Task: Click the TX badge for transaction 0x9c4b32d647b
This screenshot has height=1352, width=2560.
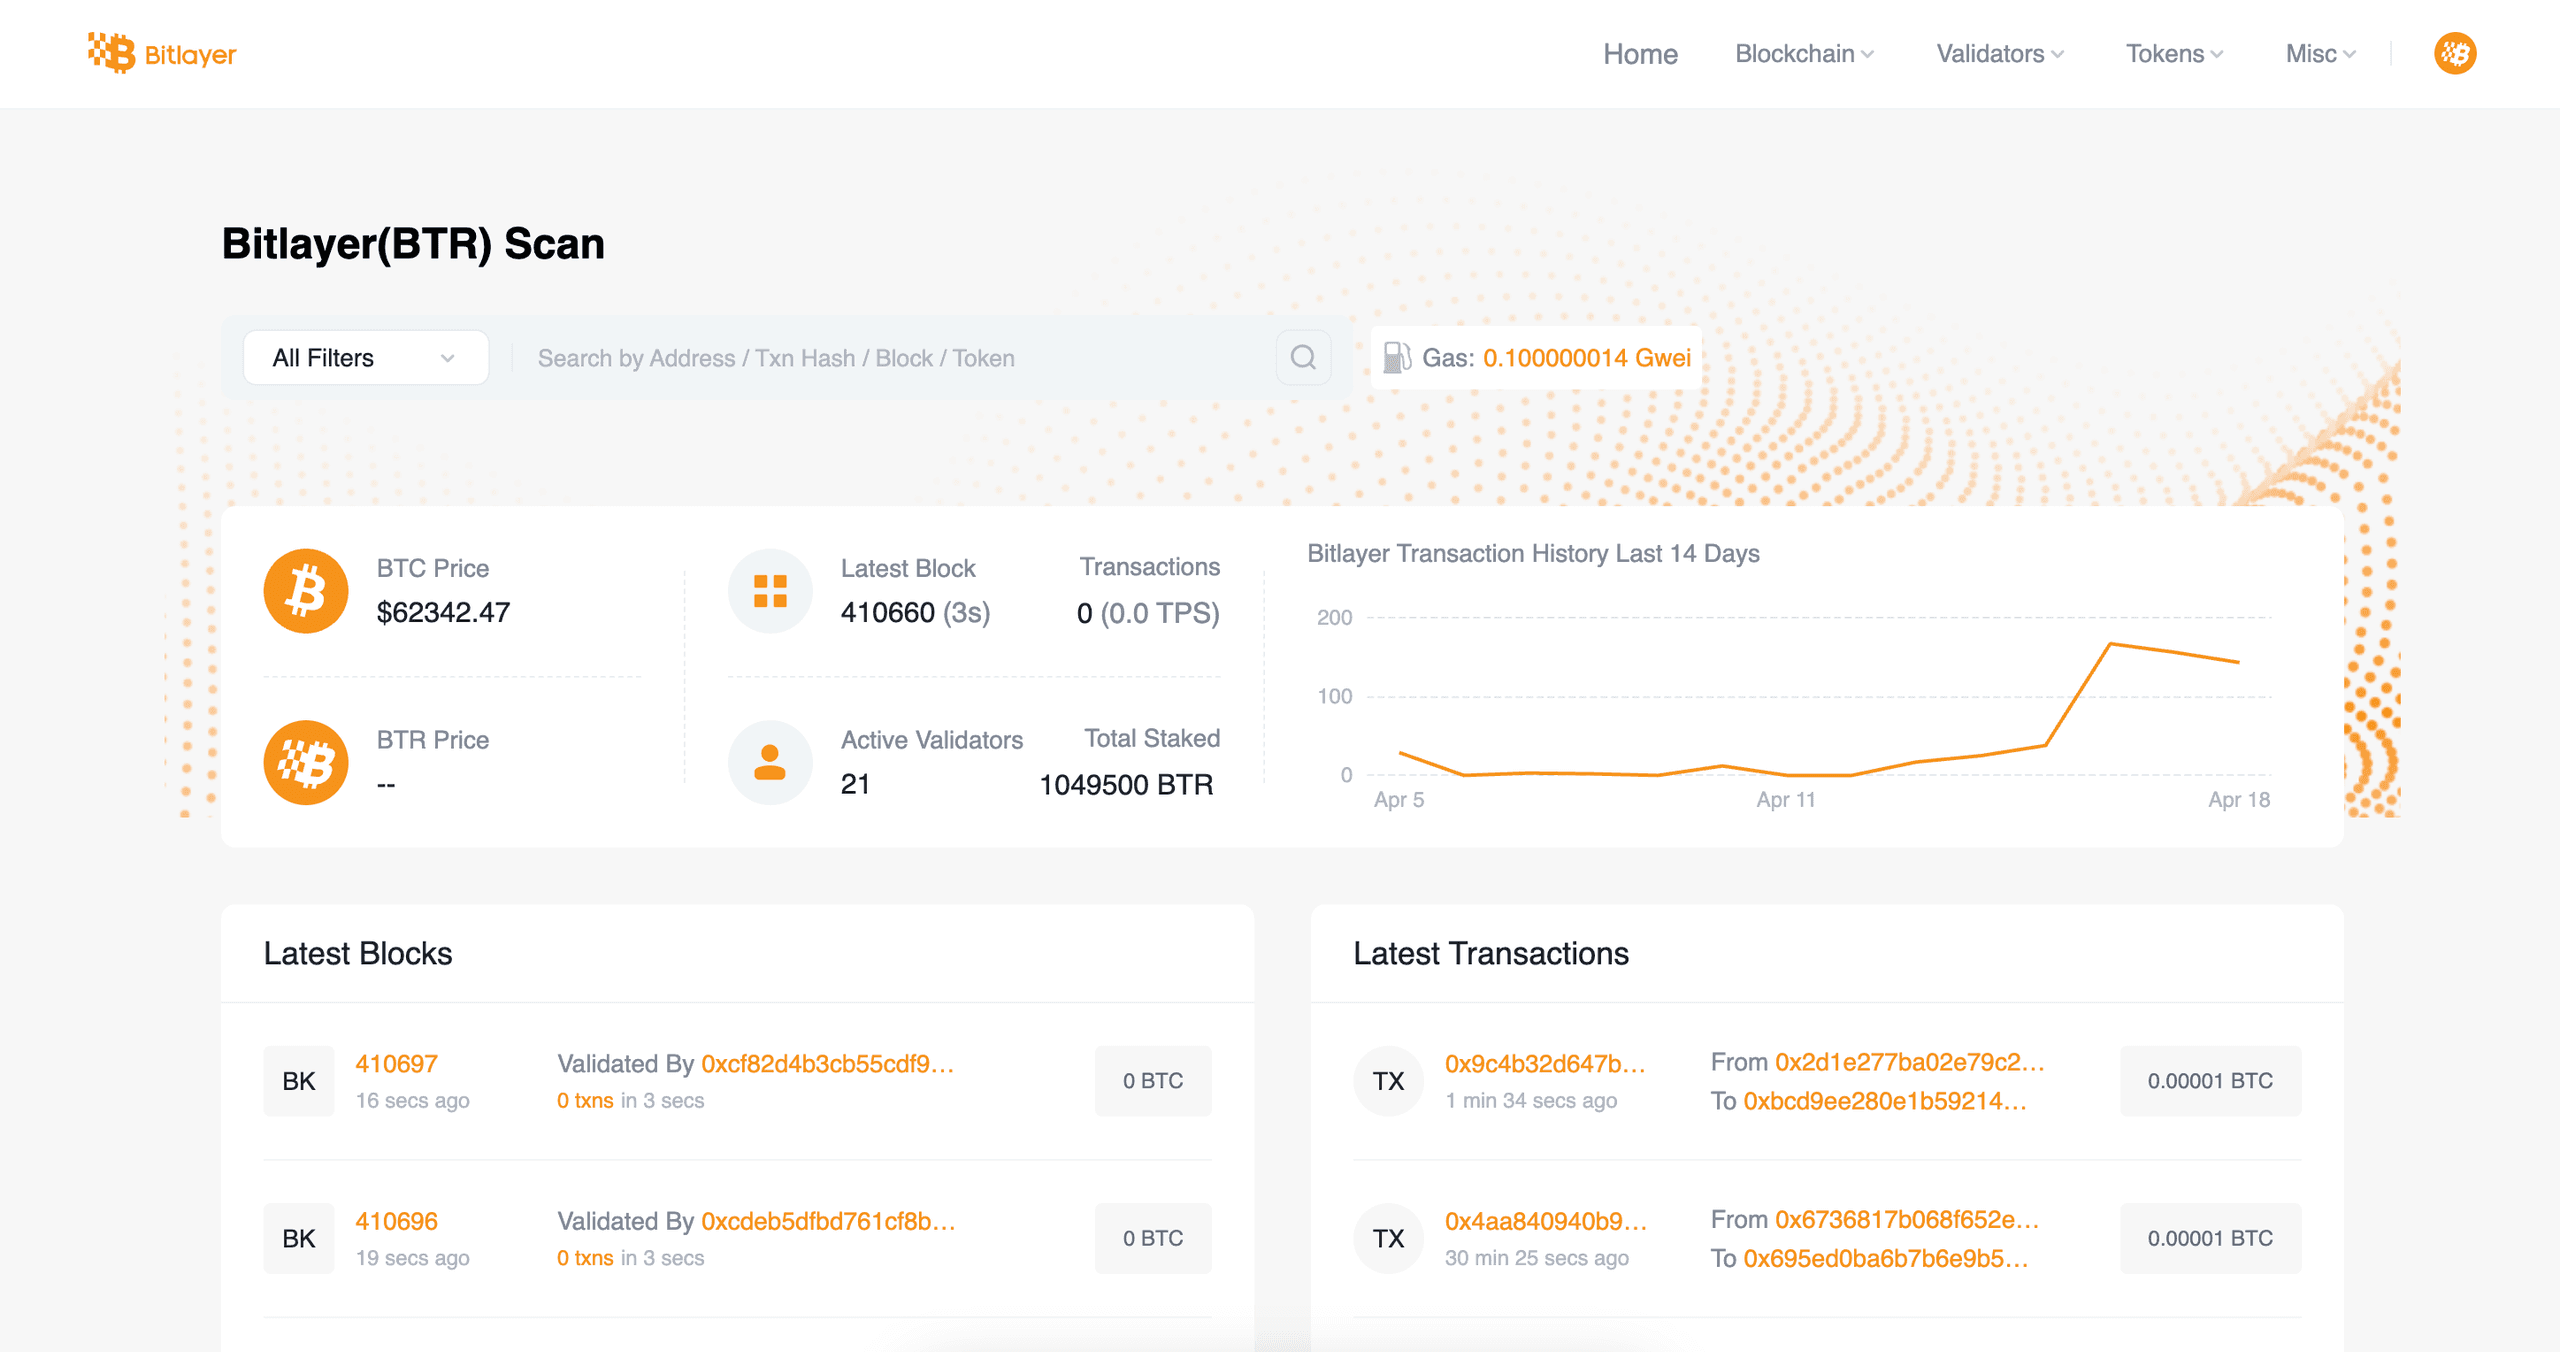Action: pyautogui.click(x=1388, y=1080)
